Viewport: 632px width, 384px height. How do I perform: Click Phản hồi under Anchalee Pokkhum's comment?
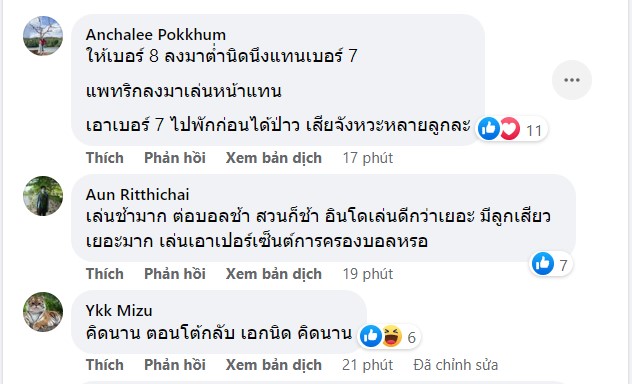click(175, 158)
